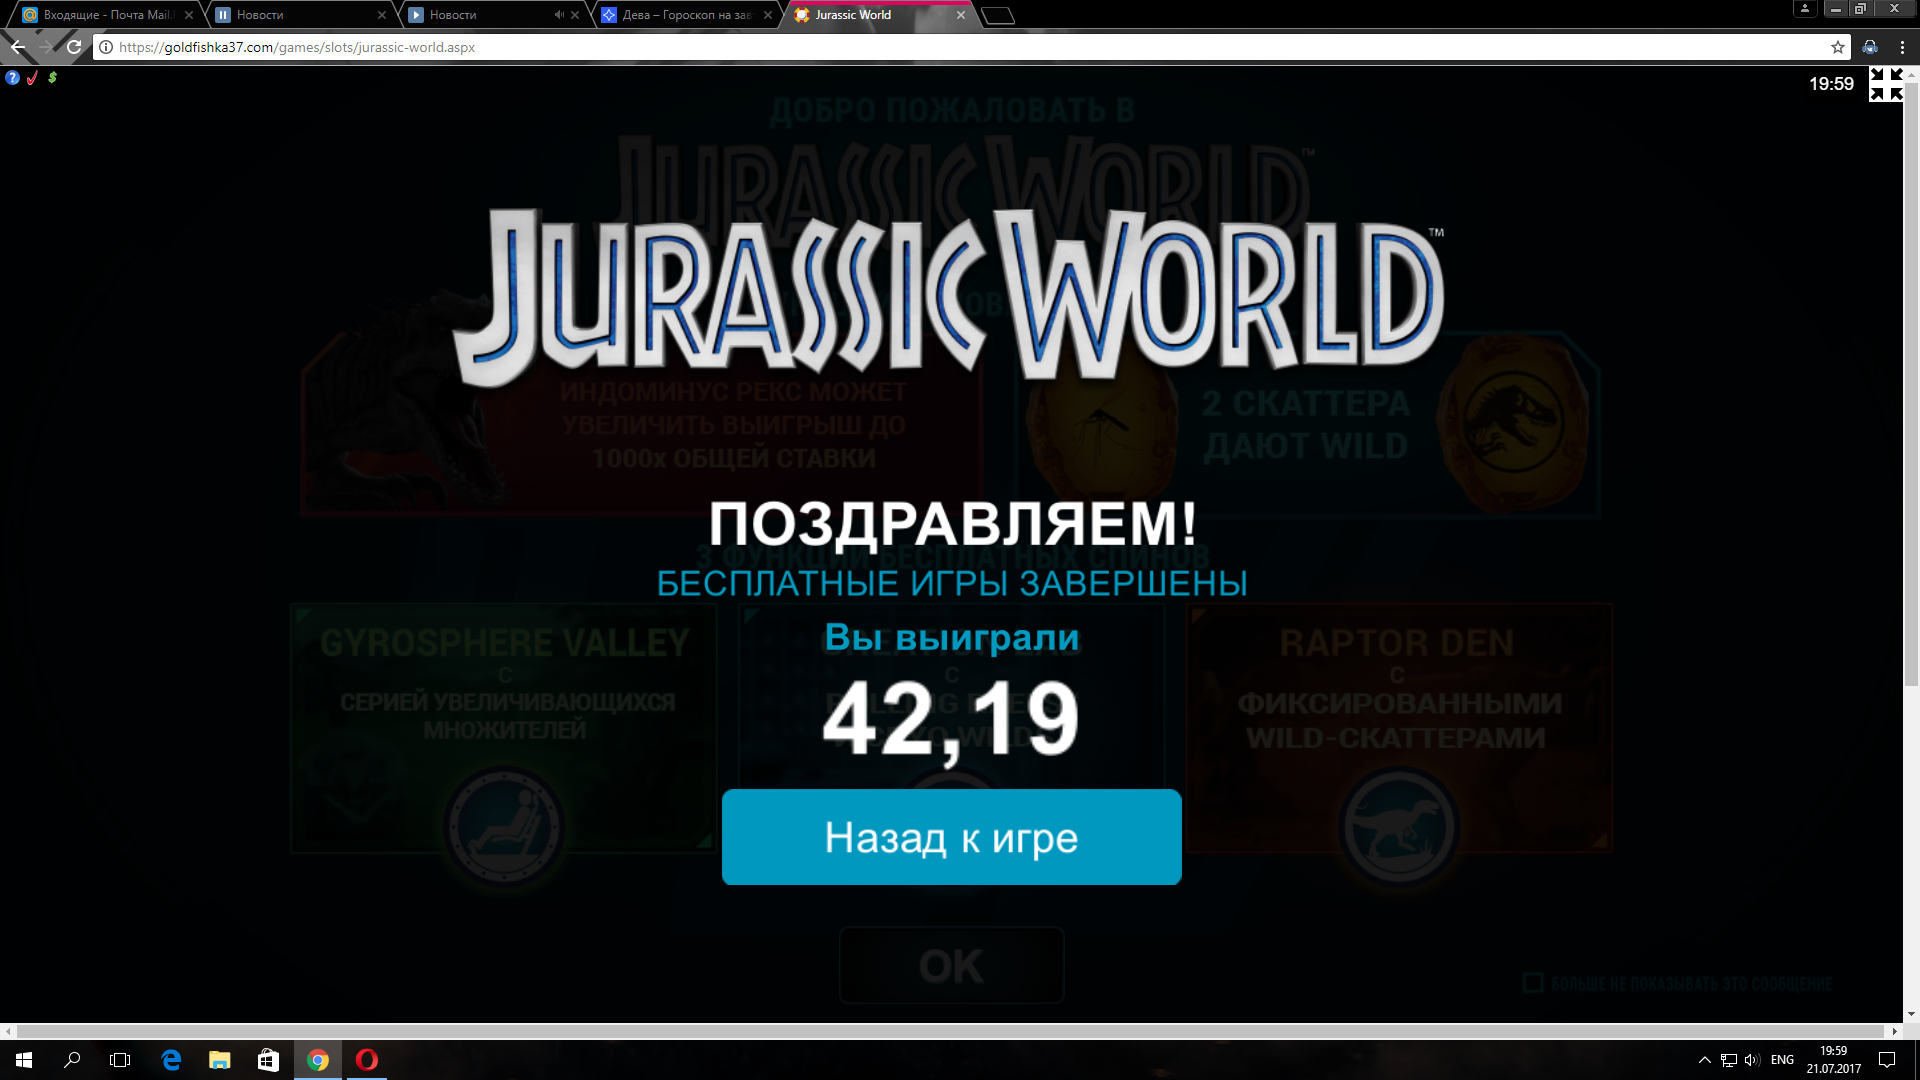Reload the page with the refresh icon
This screenshot has height=1080, width=1920.
[74, 47]
